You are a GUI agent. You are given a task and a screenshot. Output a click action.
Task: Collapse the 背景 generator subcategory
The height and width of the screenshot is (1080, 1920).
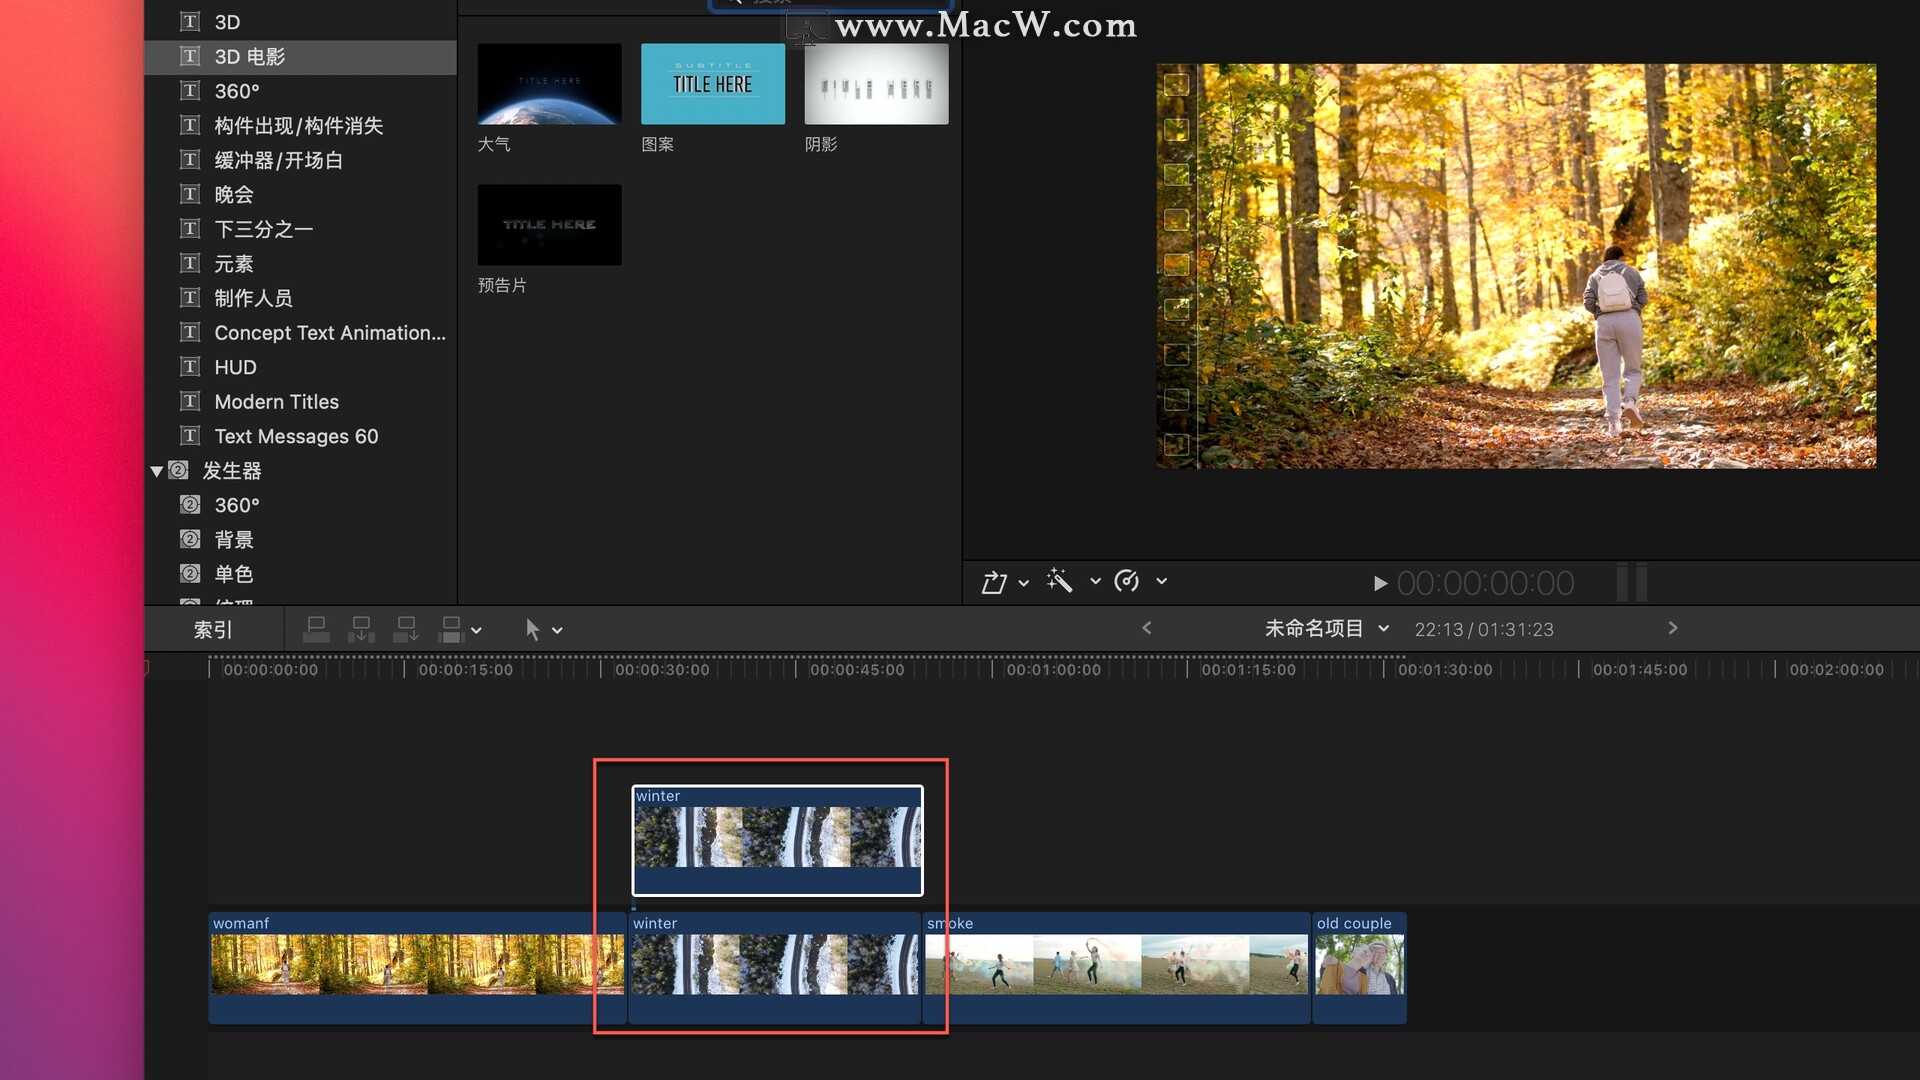coord(233,539)
